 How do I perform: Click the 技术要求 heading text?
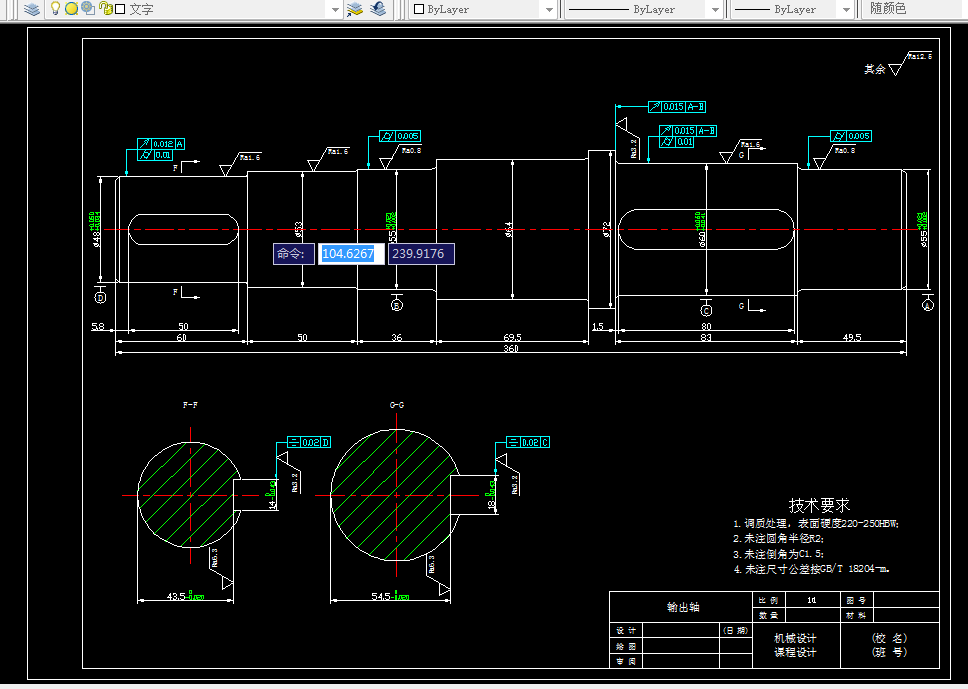[x=819, y=505]
